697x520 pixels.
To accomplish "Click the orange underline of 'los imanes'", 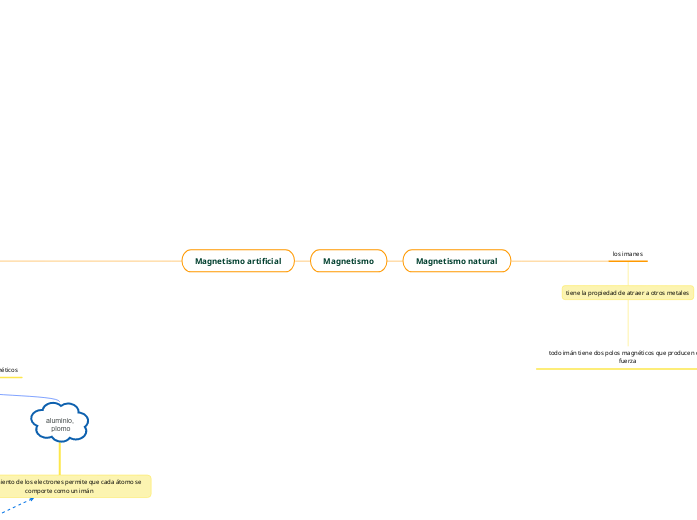I will (x=627, y=261).
